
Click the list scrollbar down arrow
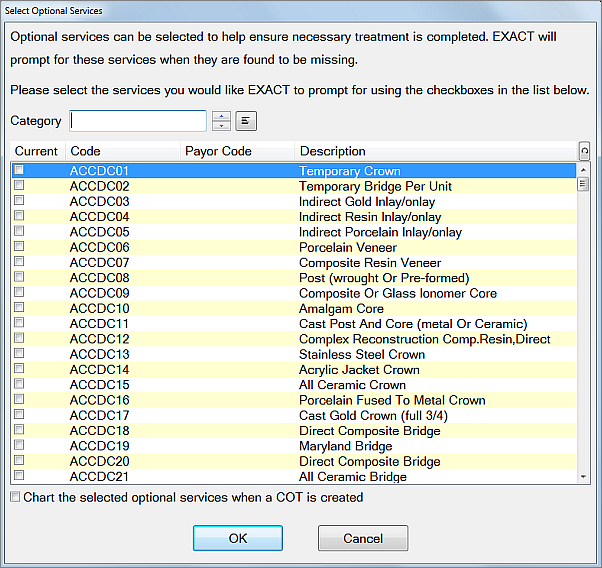coord(584,477)
